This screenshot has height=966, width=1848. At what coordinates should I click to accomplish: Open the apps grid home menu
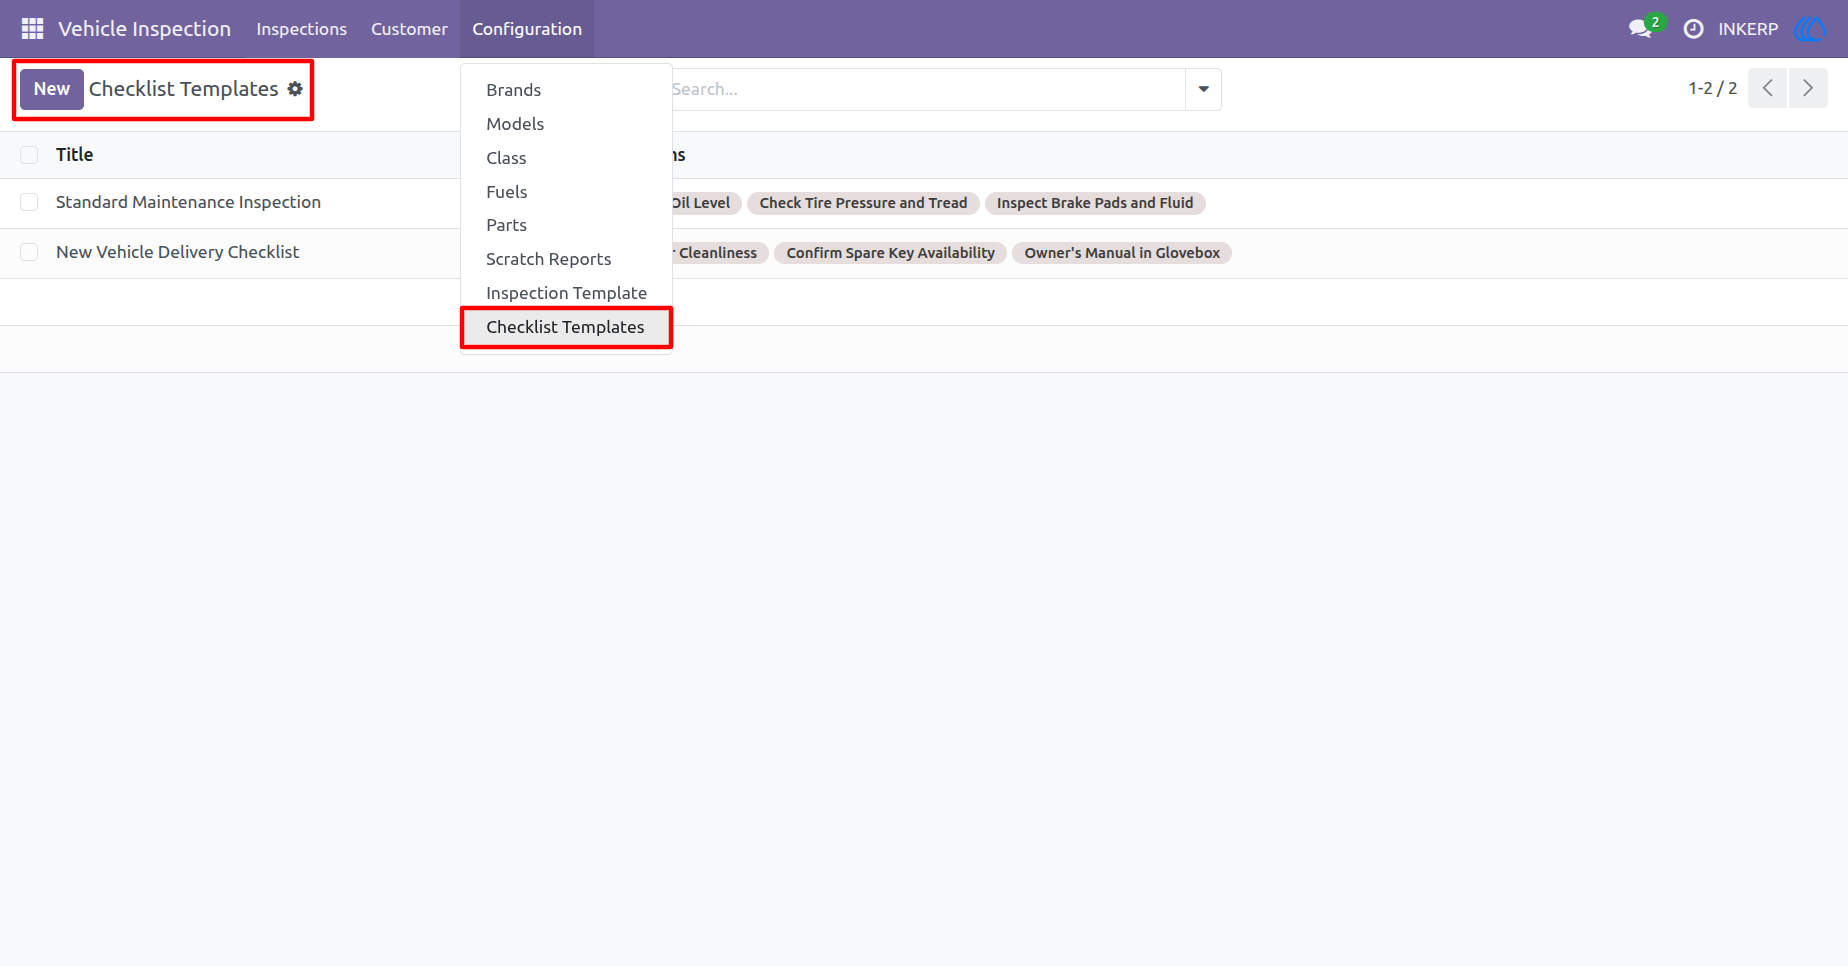pyautogui.click(x=32, y=29)
